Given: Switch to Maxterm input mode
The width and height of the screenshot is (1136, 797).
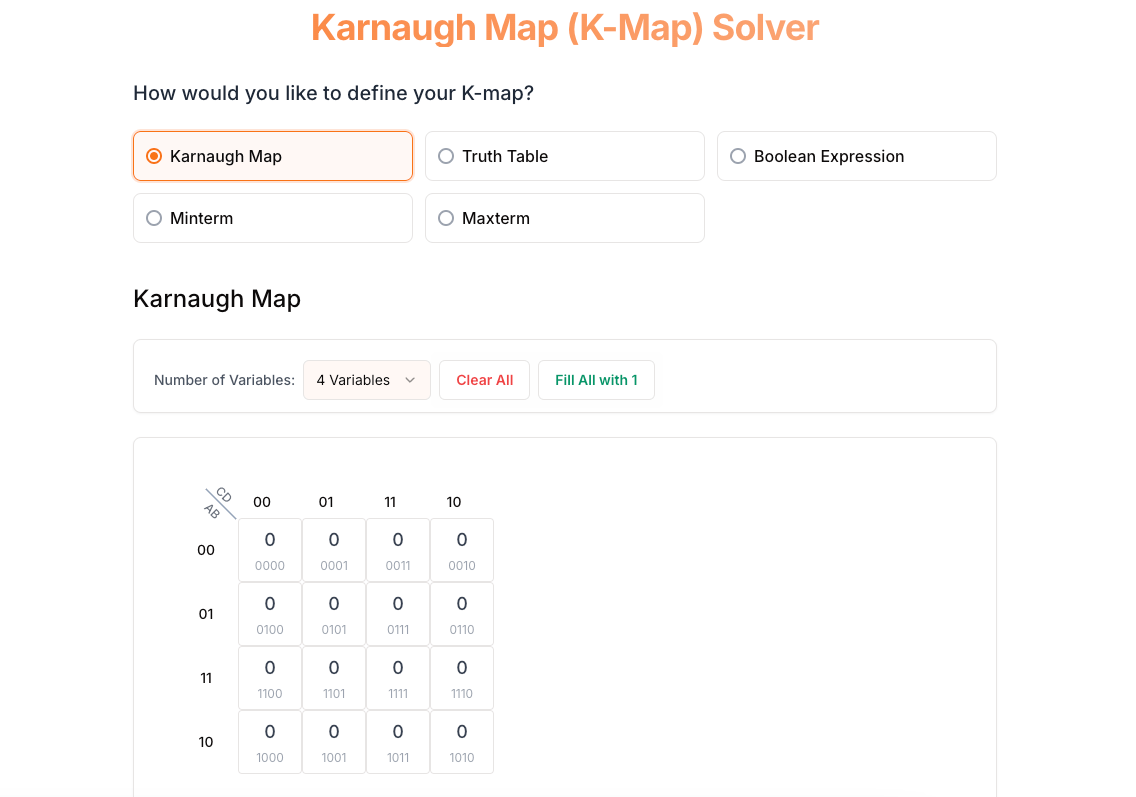Looking at the screenshot, I should pyautogui.click(x=564, y=218).
